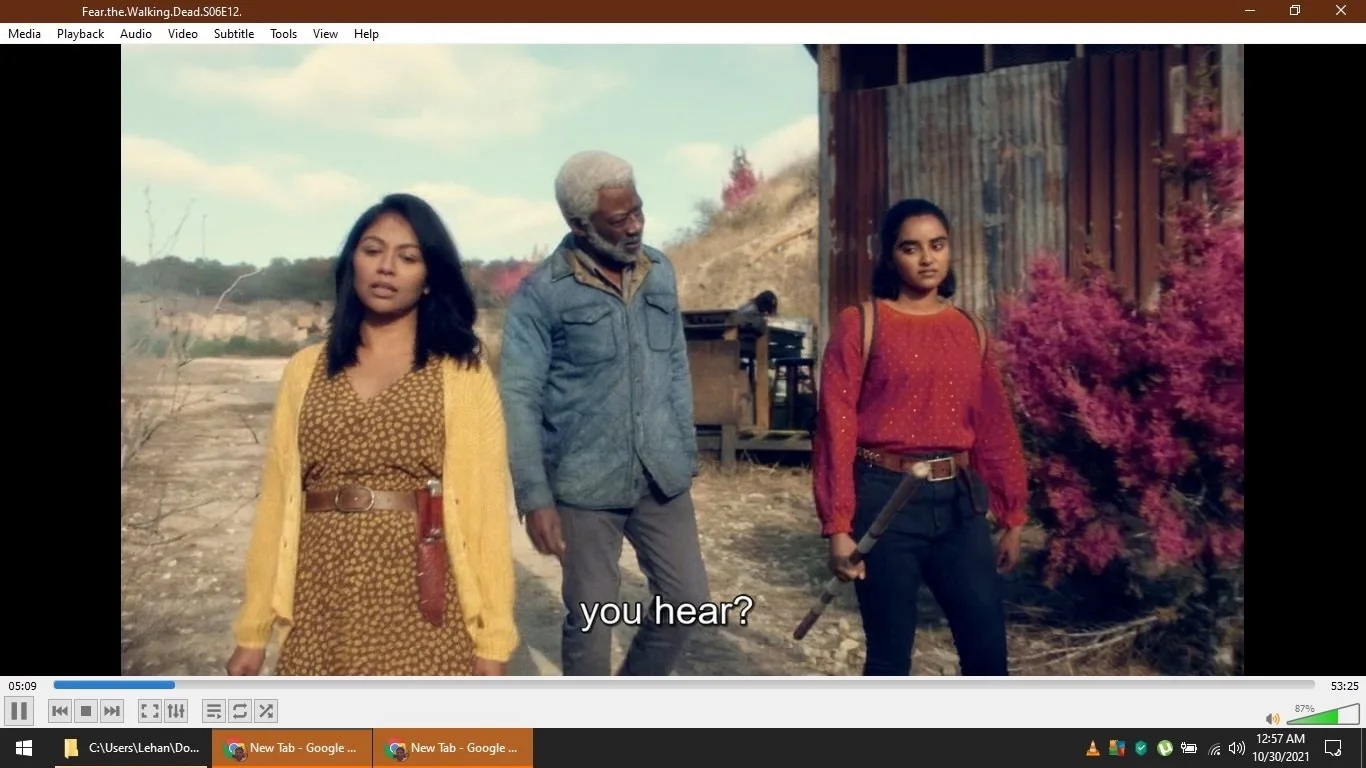This screenshot has height=768, width=1366.
Task: Open the Subtitle menu
Action: [x=234, y=34]
